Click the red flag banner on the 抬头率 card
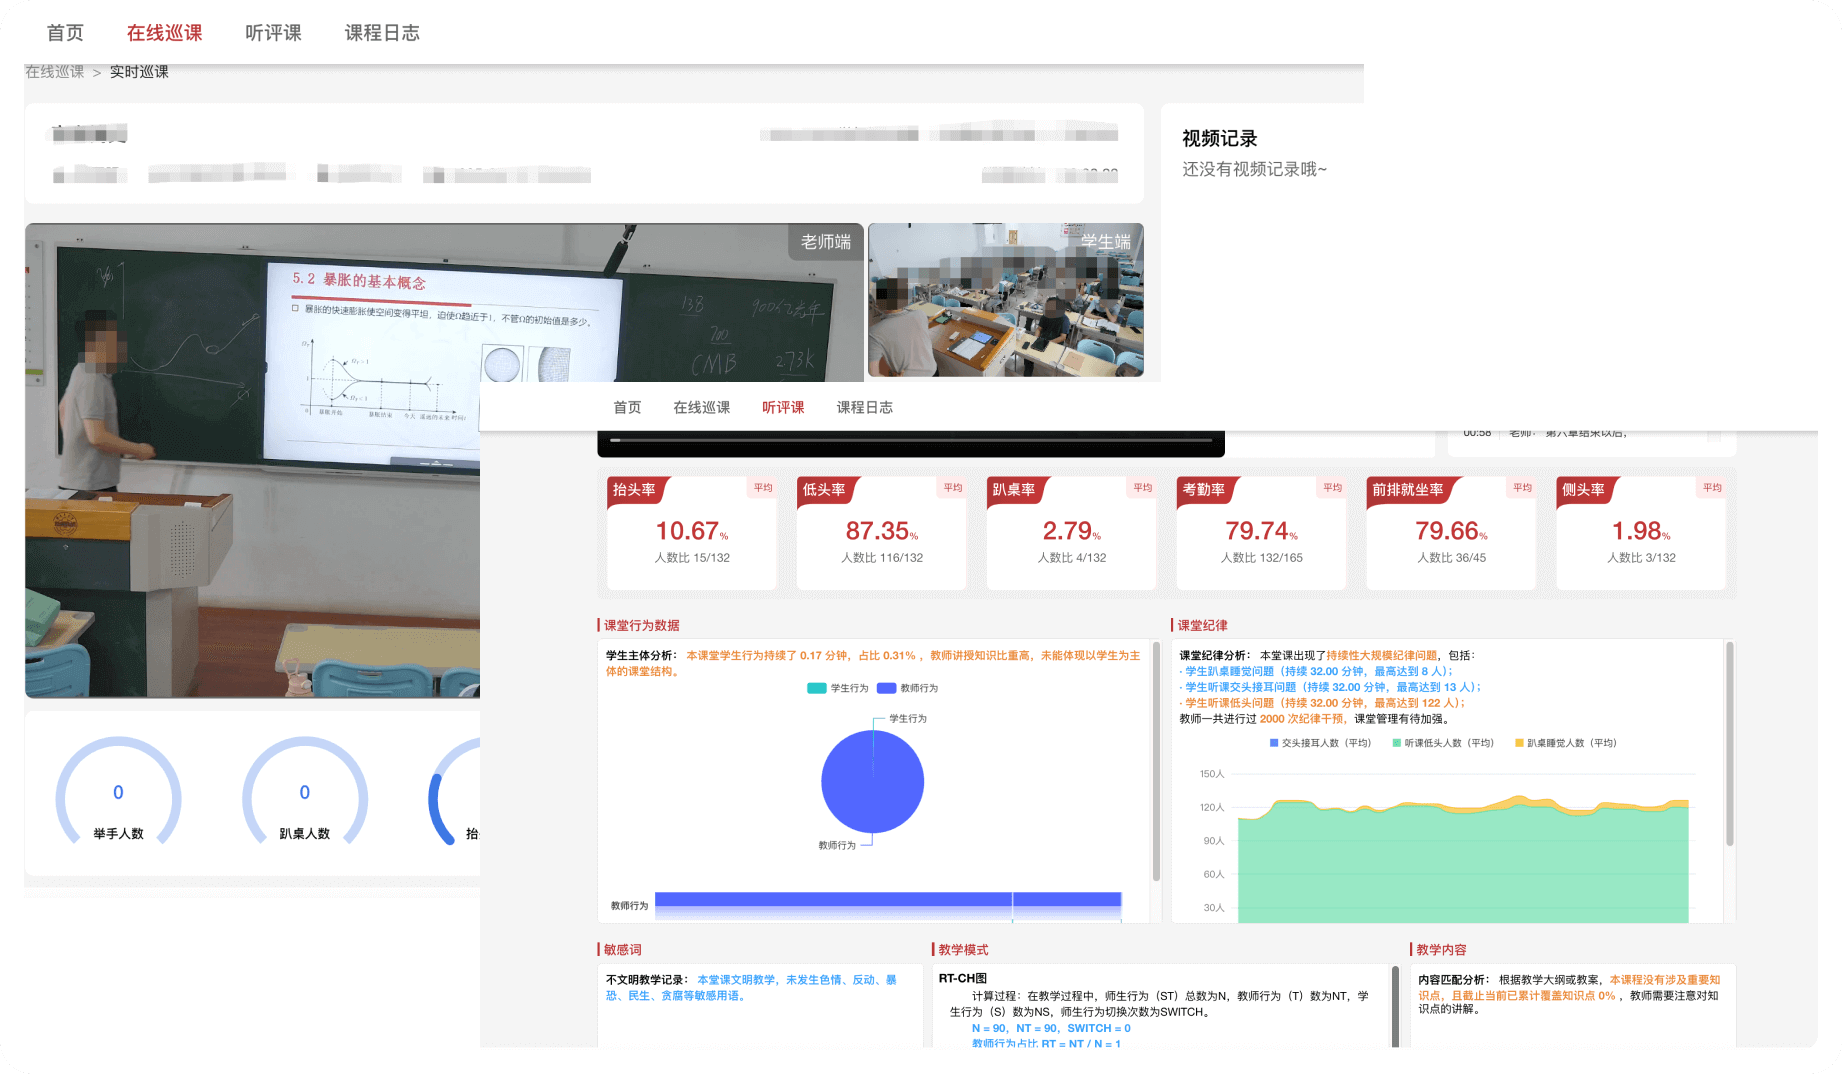This screenshot has width=1842, height=1074. point(637,490)
